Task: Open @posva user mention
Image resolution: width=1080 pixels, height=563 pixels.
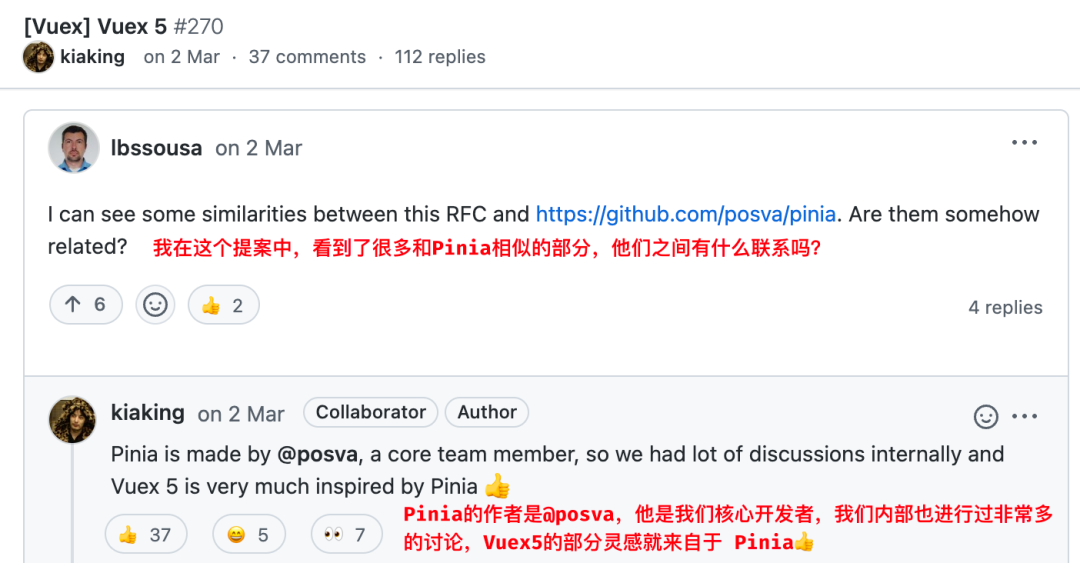Action: 320,454
